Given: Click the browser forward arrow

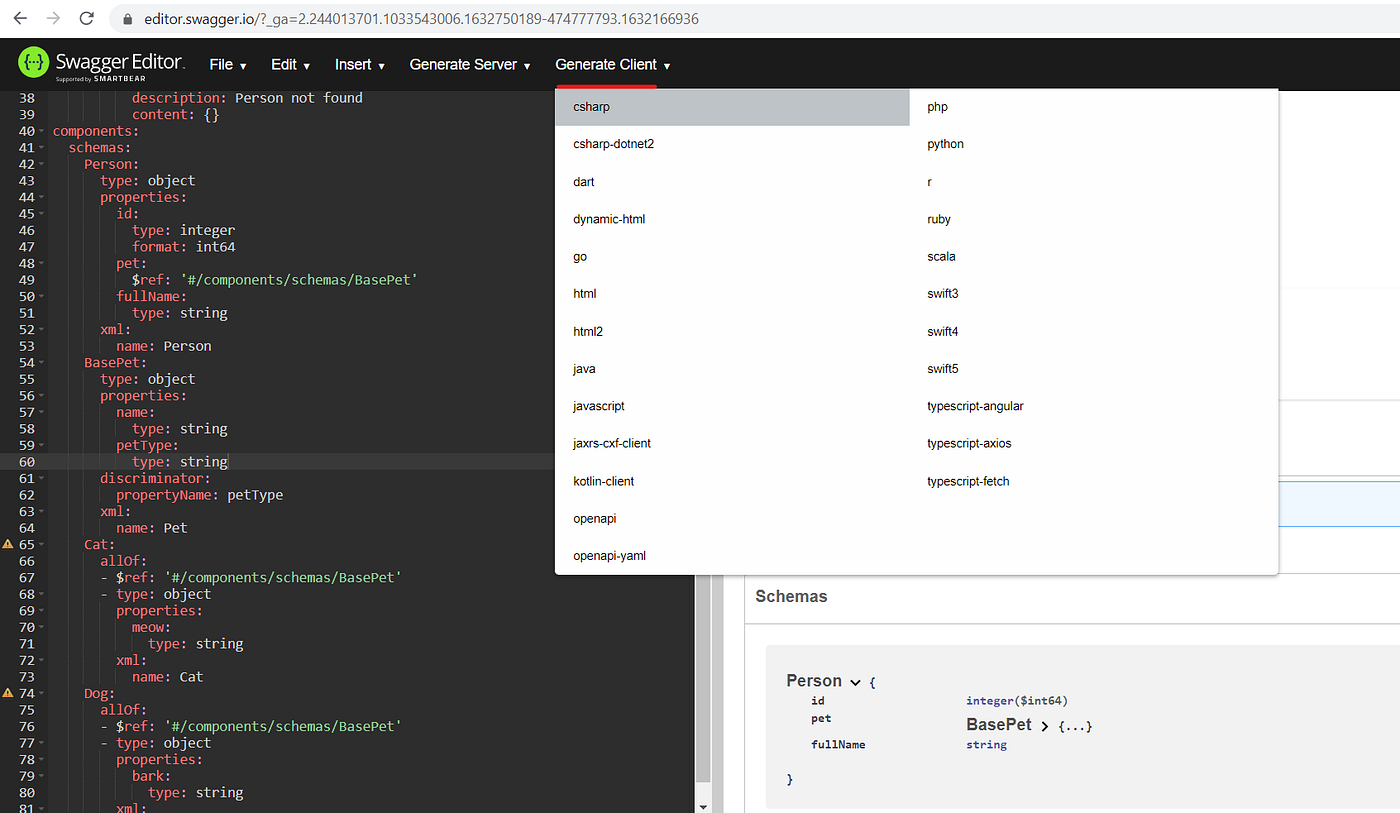Looking at the screenshot, I should click(53, 18).
